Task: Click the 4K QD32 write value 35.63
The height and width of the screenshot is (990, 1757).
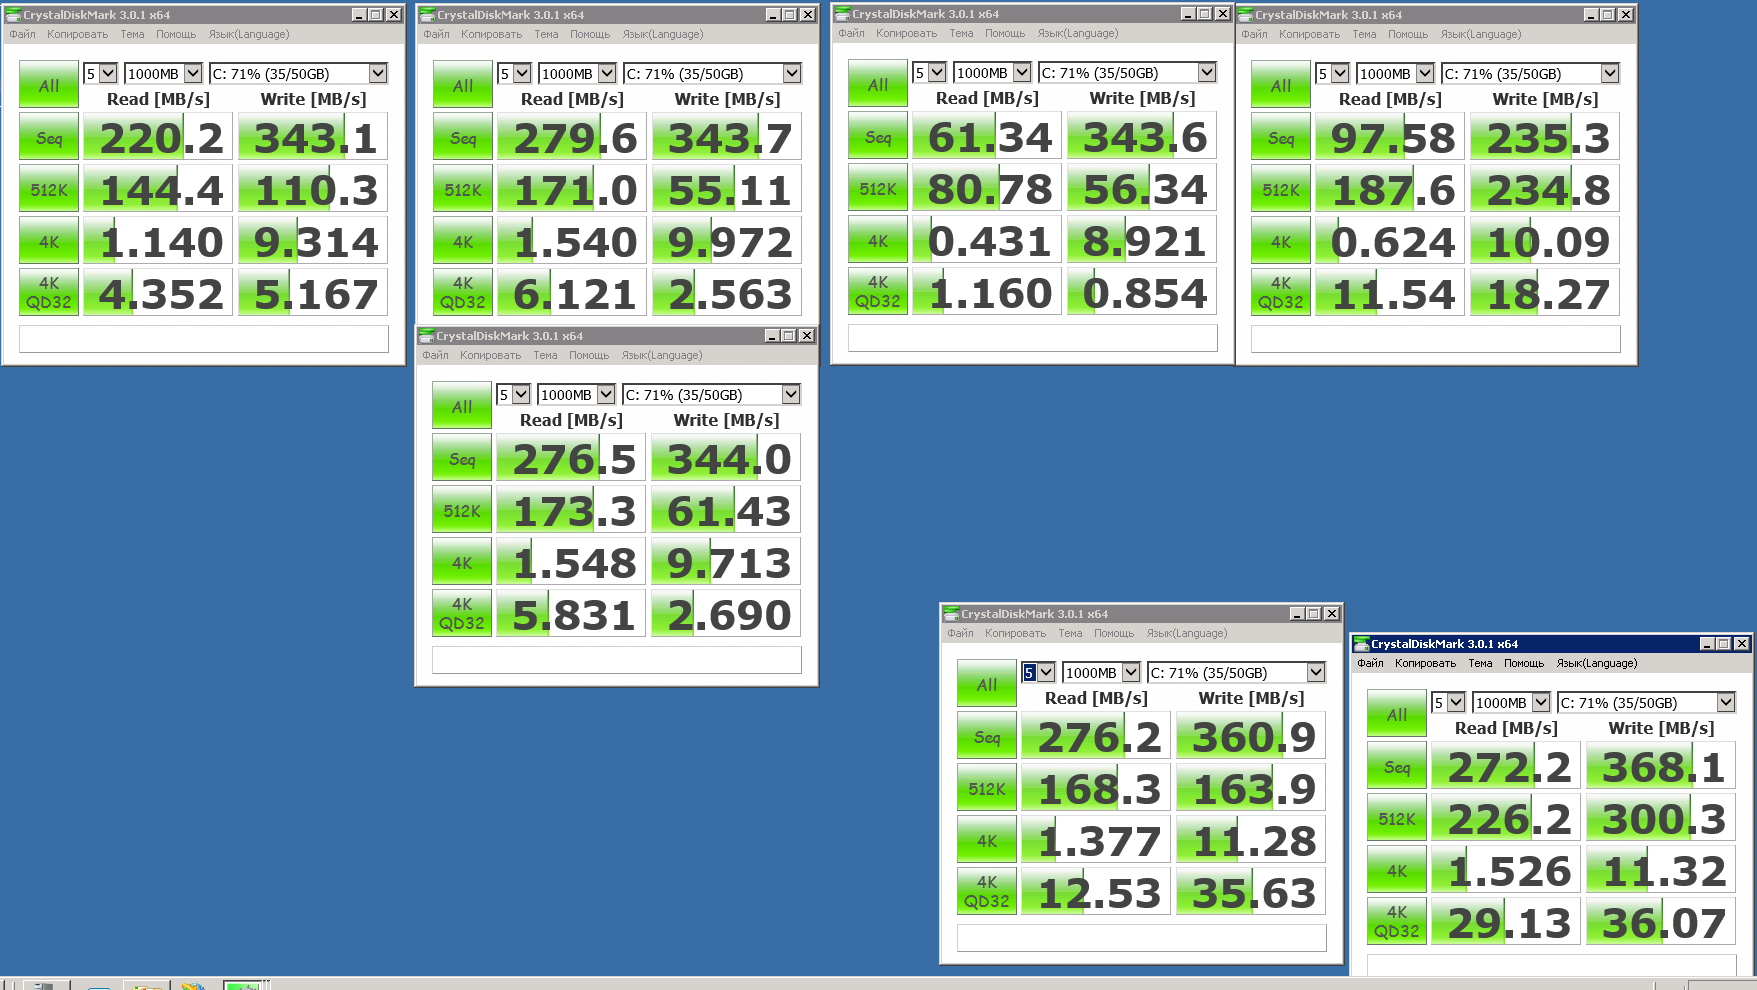Action: pos(1251,892)
